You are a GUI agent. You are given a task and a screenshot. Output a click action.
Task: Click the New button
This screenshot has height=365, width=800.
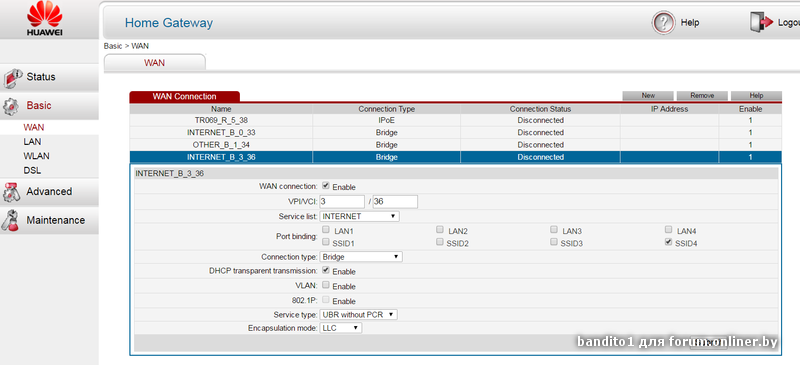click(648, 95)
